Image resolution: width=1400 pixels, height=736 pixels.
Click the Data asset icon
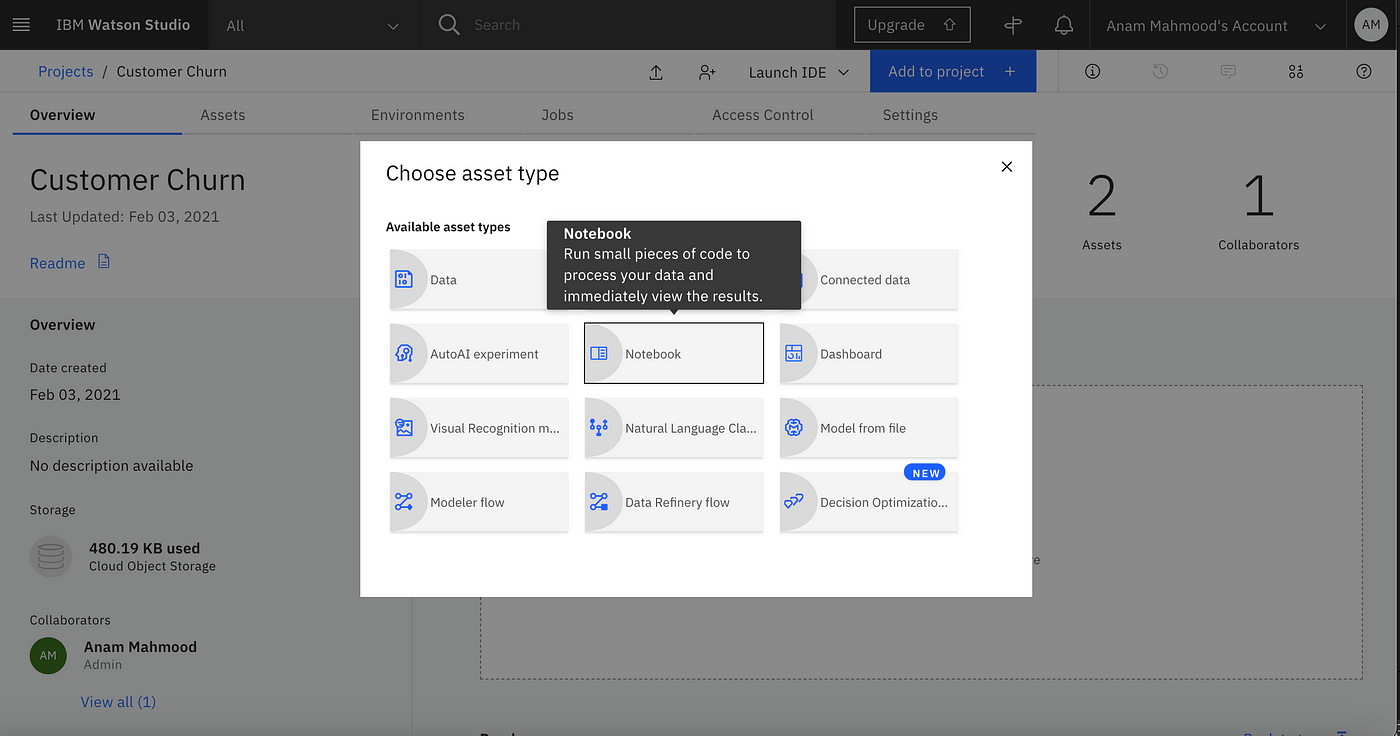click(x=404, y=280)
